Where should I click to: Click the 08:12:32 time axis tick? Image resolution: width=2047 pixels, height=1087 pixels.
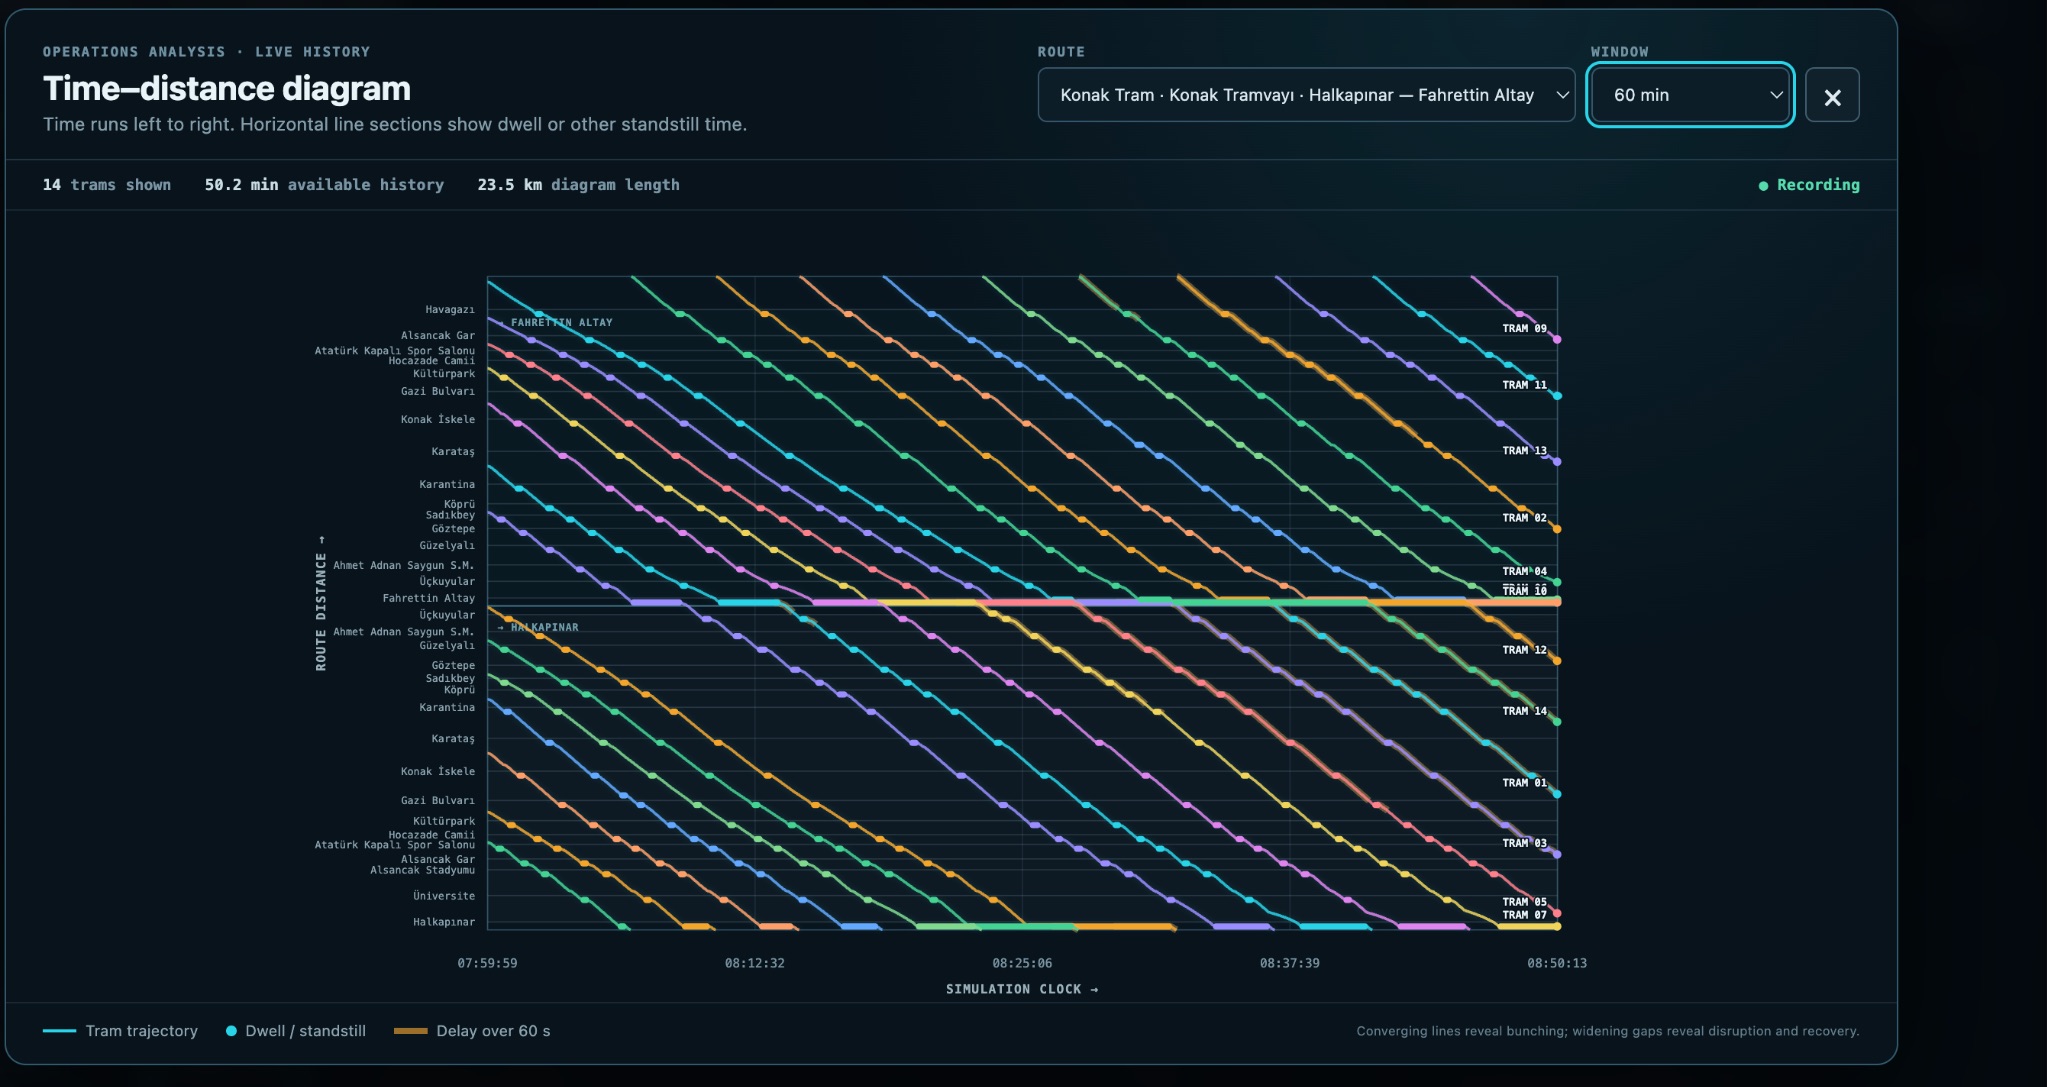pos(754,963)
